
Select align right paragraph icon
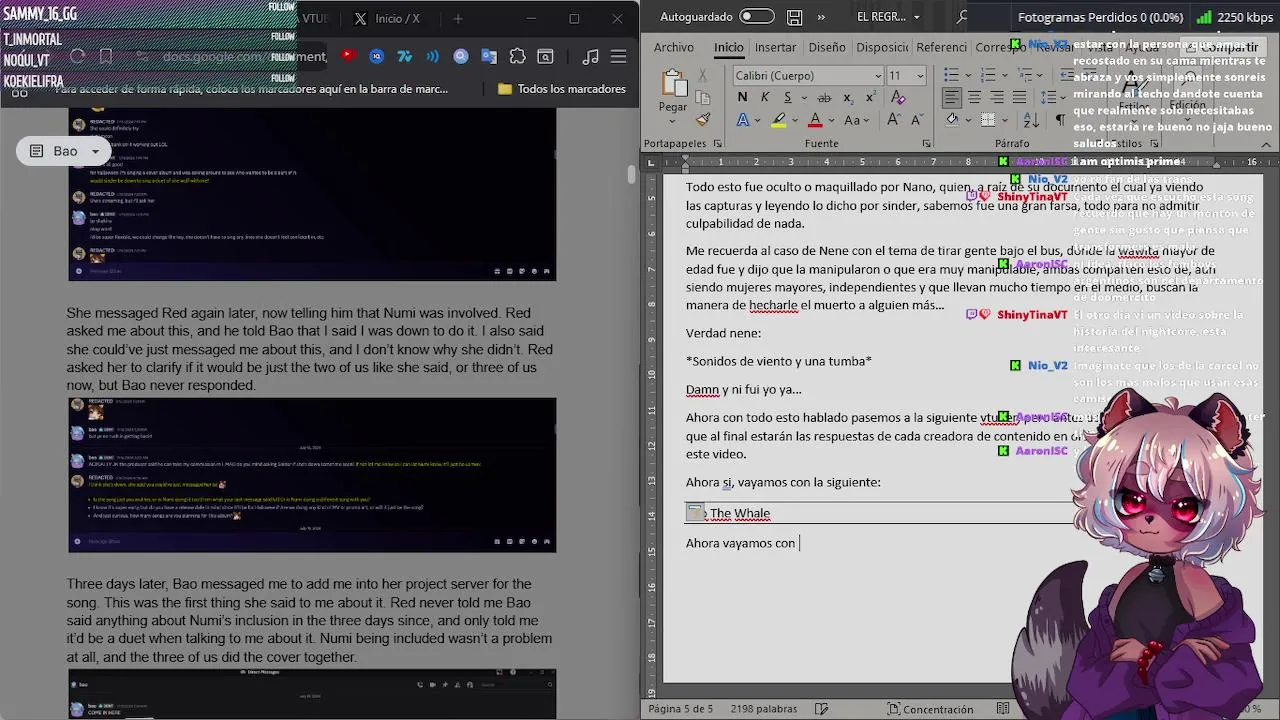[x=997, y=97]
